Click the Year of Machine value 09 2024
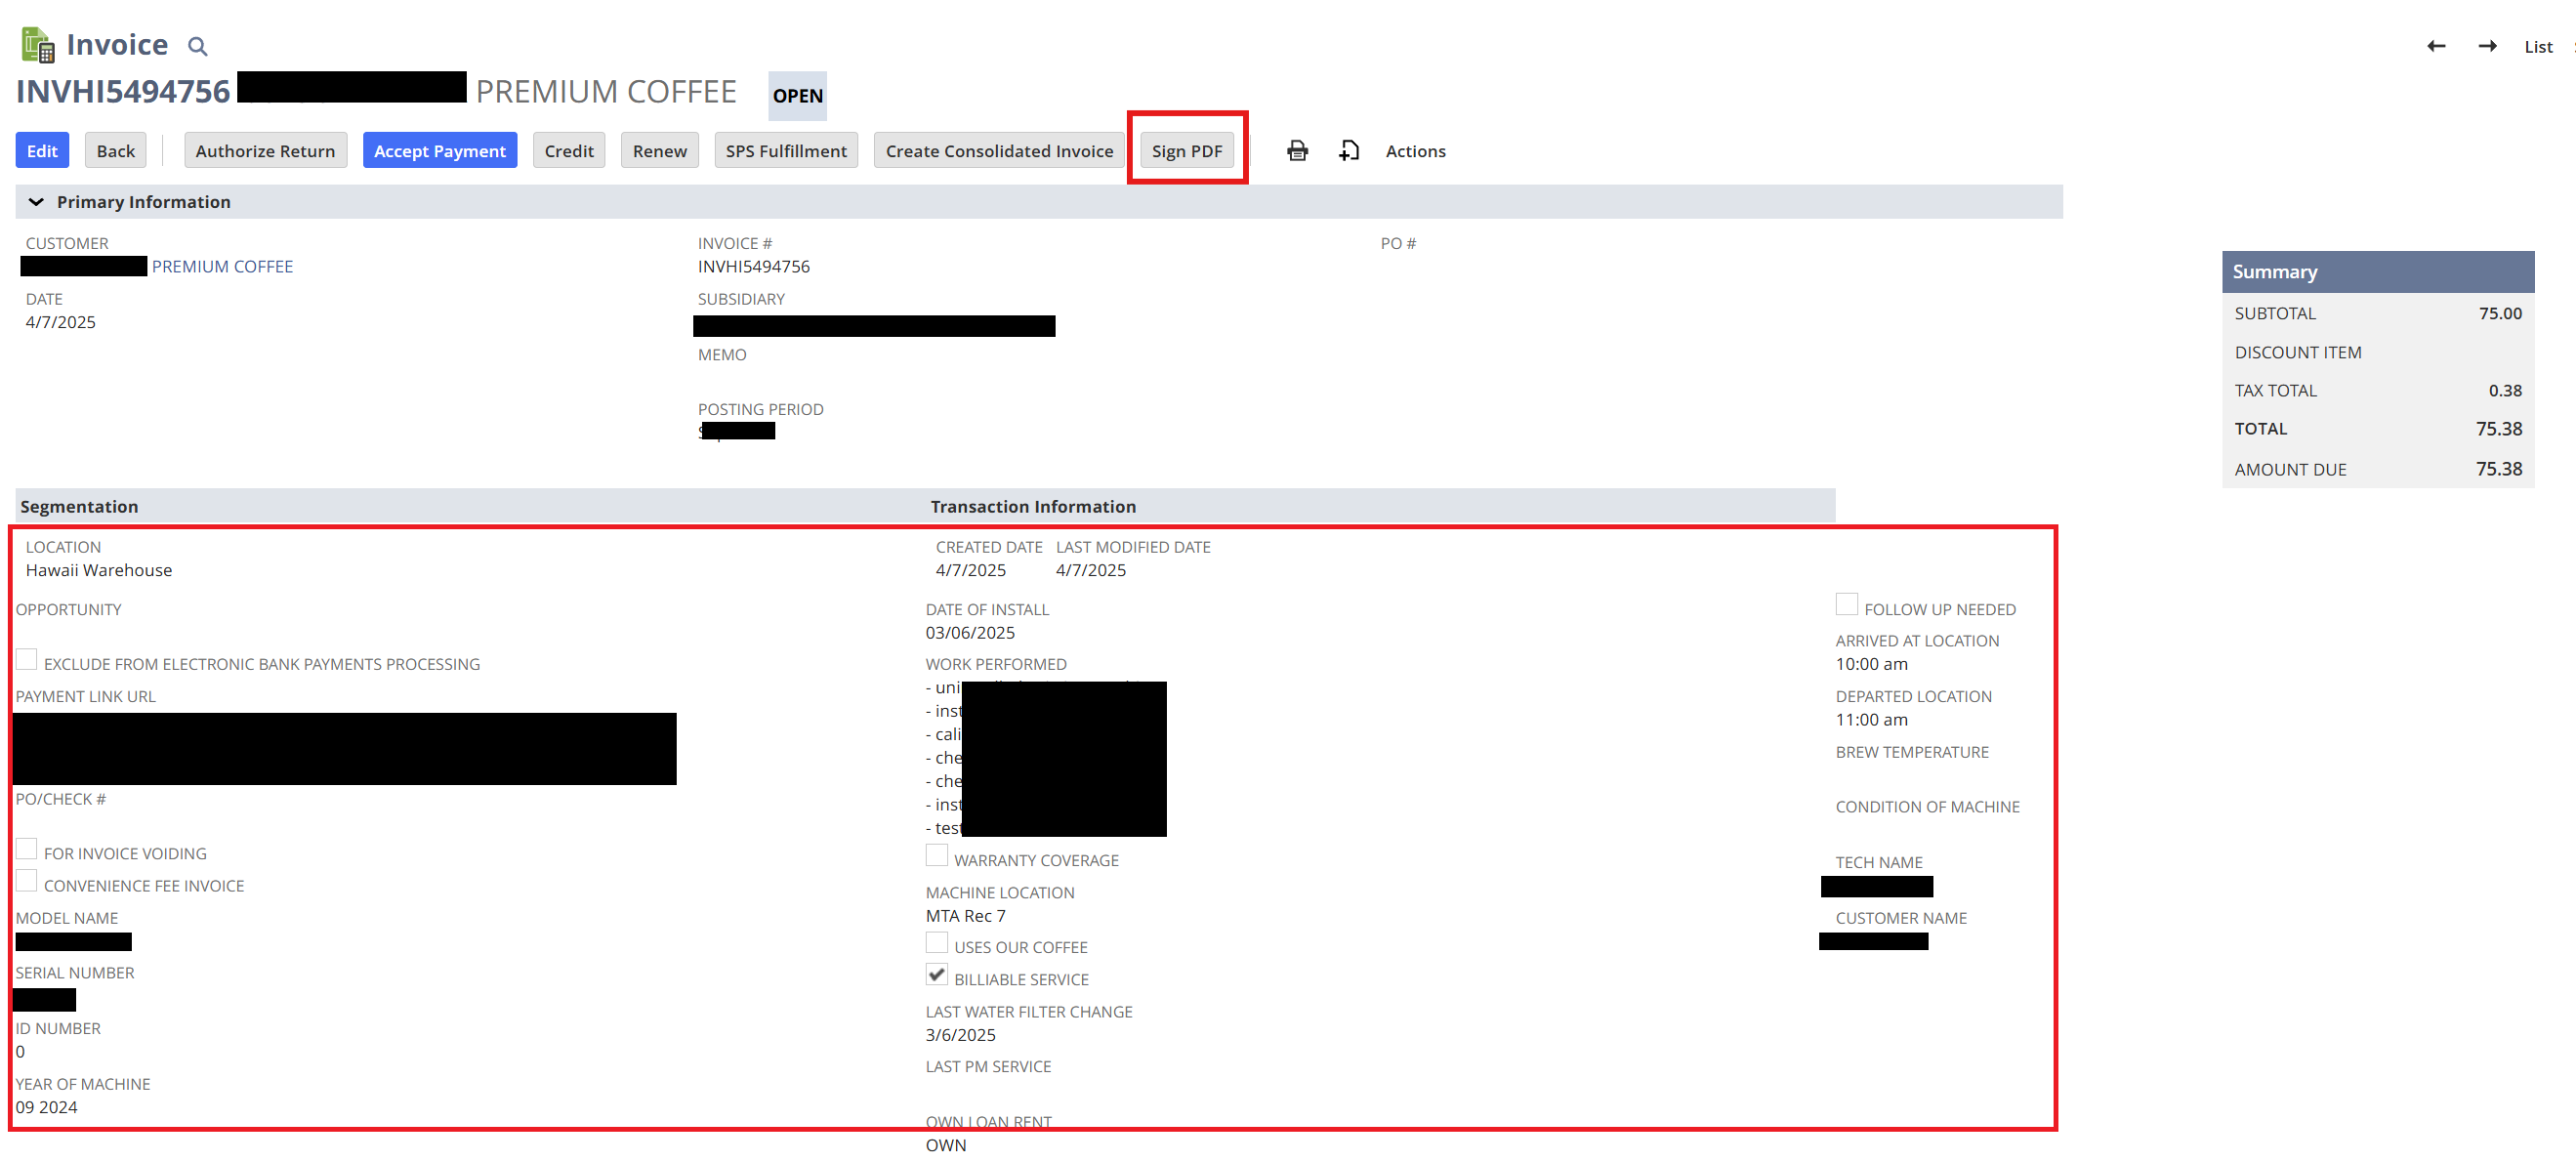 tap(47, 1107)
